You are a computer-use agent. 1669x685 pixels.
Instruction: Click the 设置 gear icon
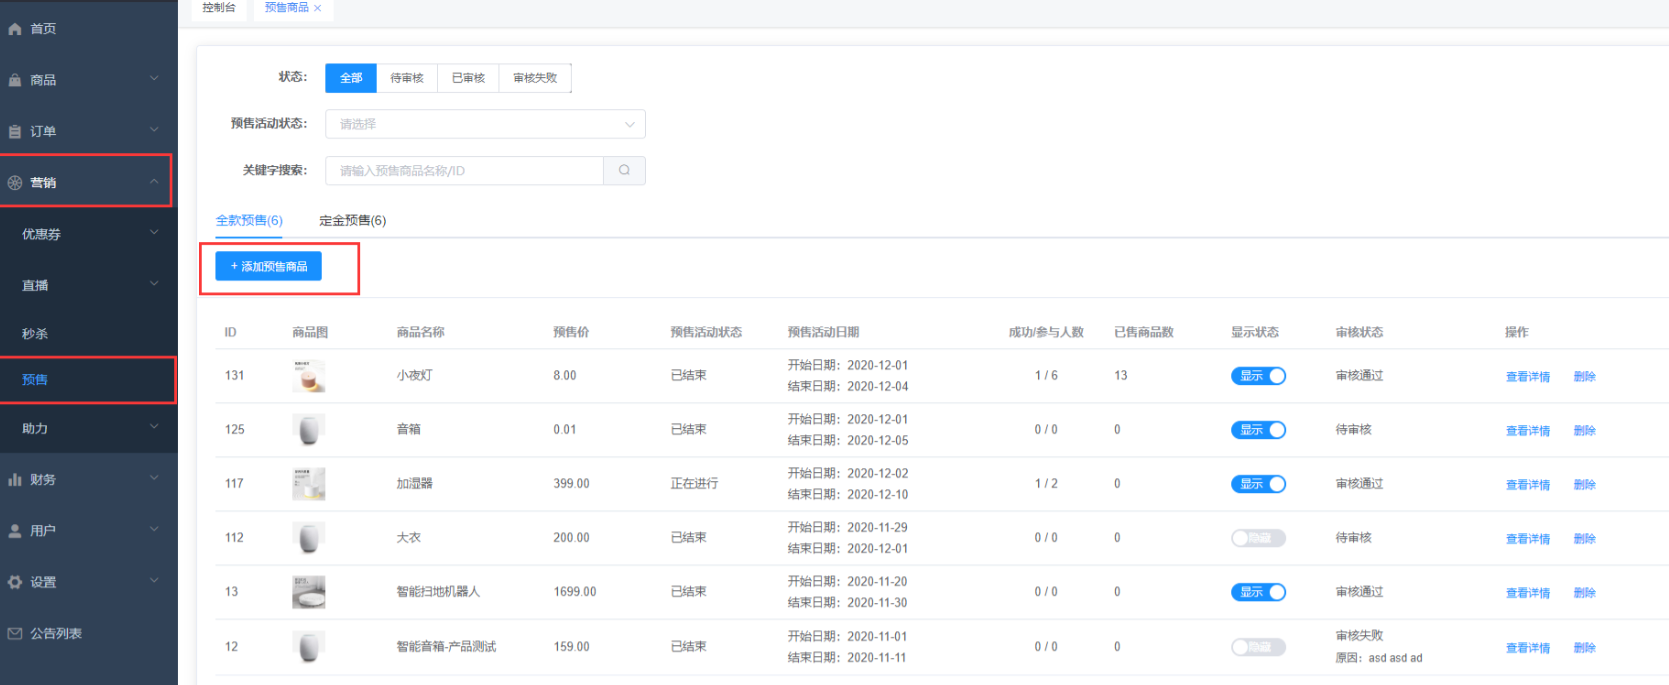click(x=15, y=582)
